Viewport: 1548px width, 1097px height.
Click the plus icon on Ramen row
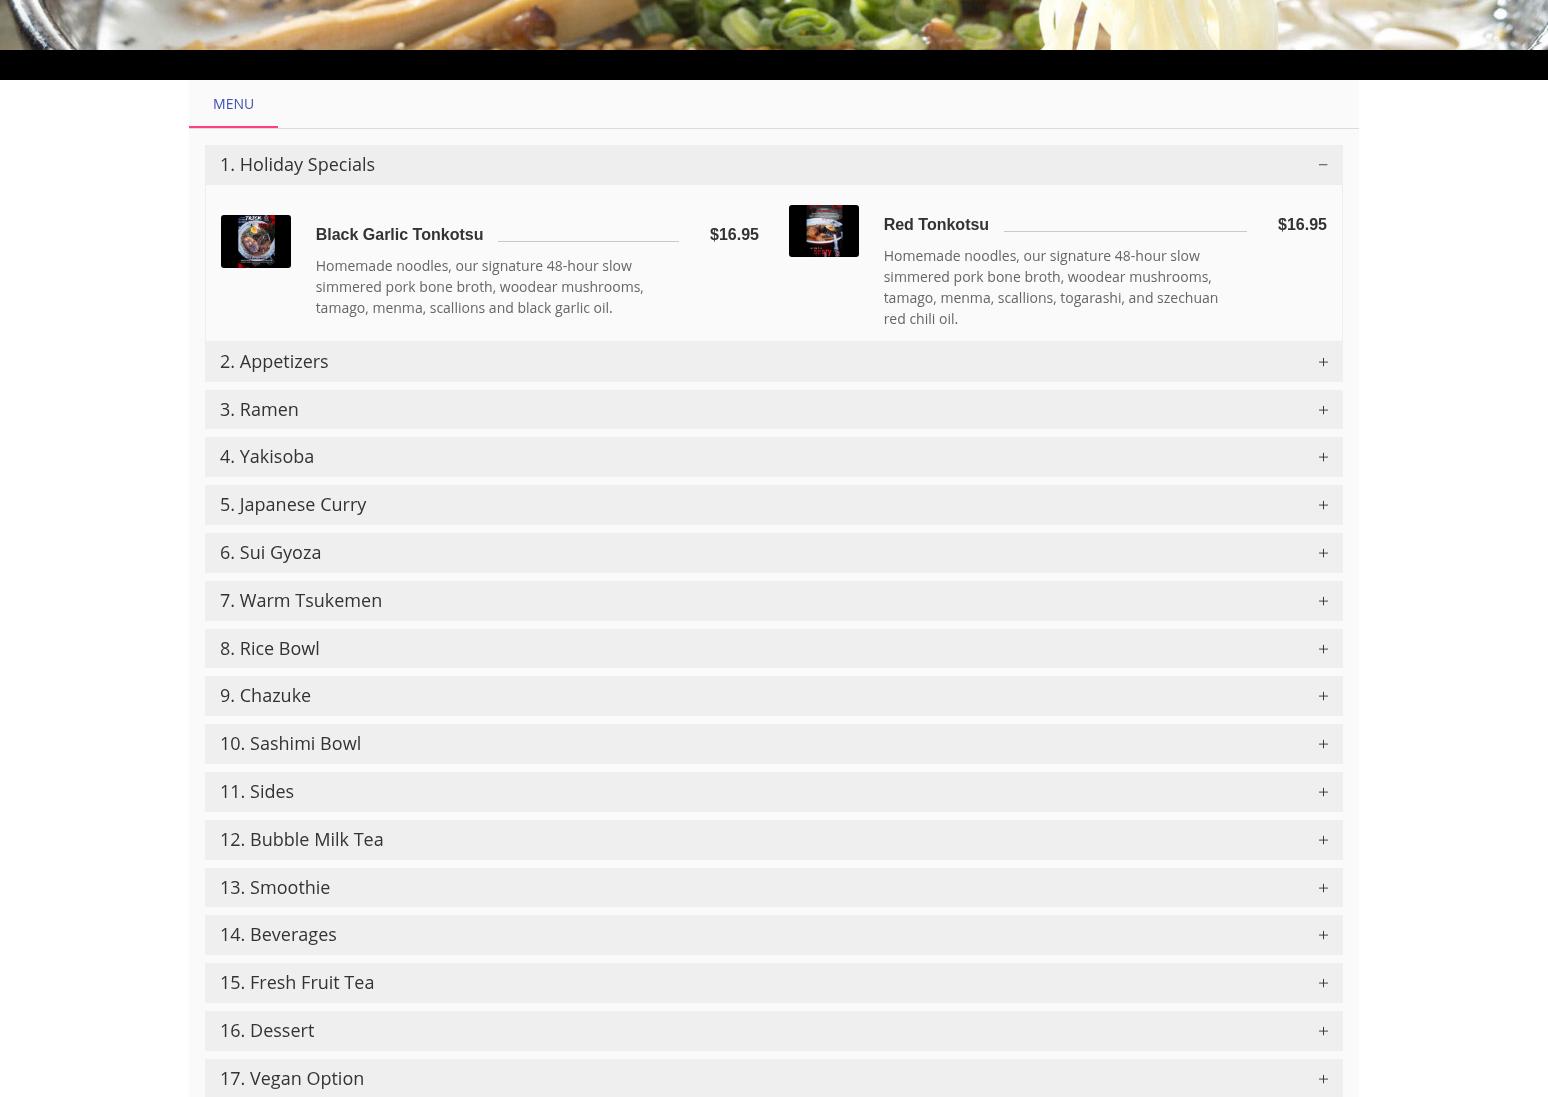(1322, 410)
